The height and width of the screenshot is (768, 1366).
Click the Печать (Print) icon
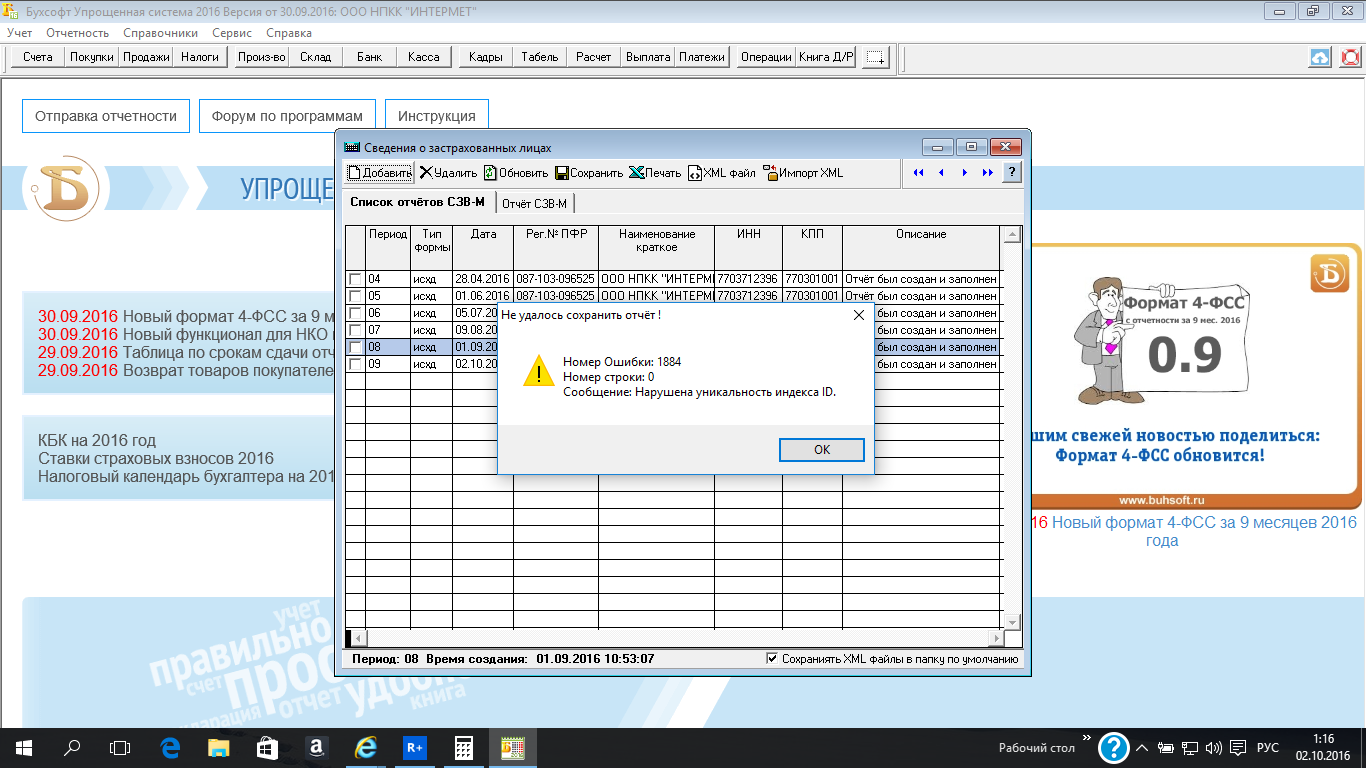pyautogui.click(x=636, y=173)
